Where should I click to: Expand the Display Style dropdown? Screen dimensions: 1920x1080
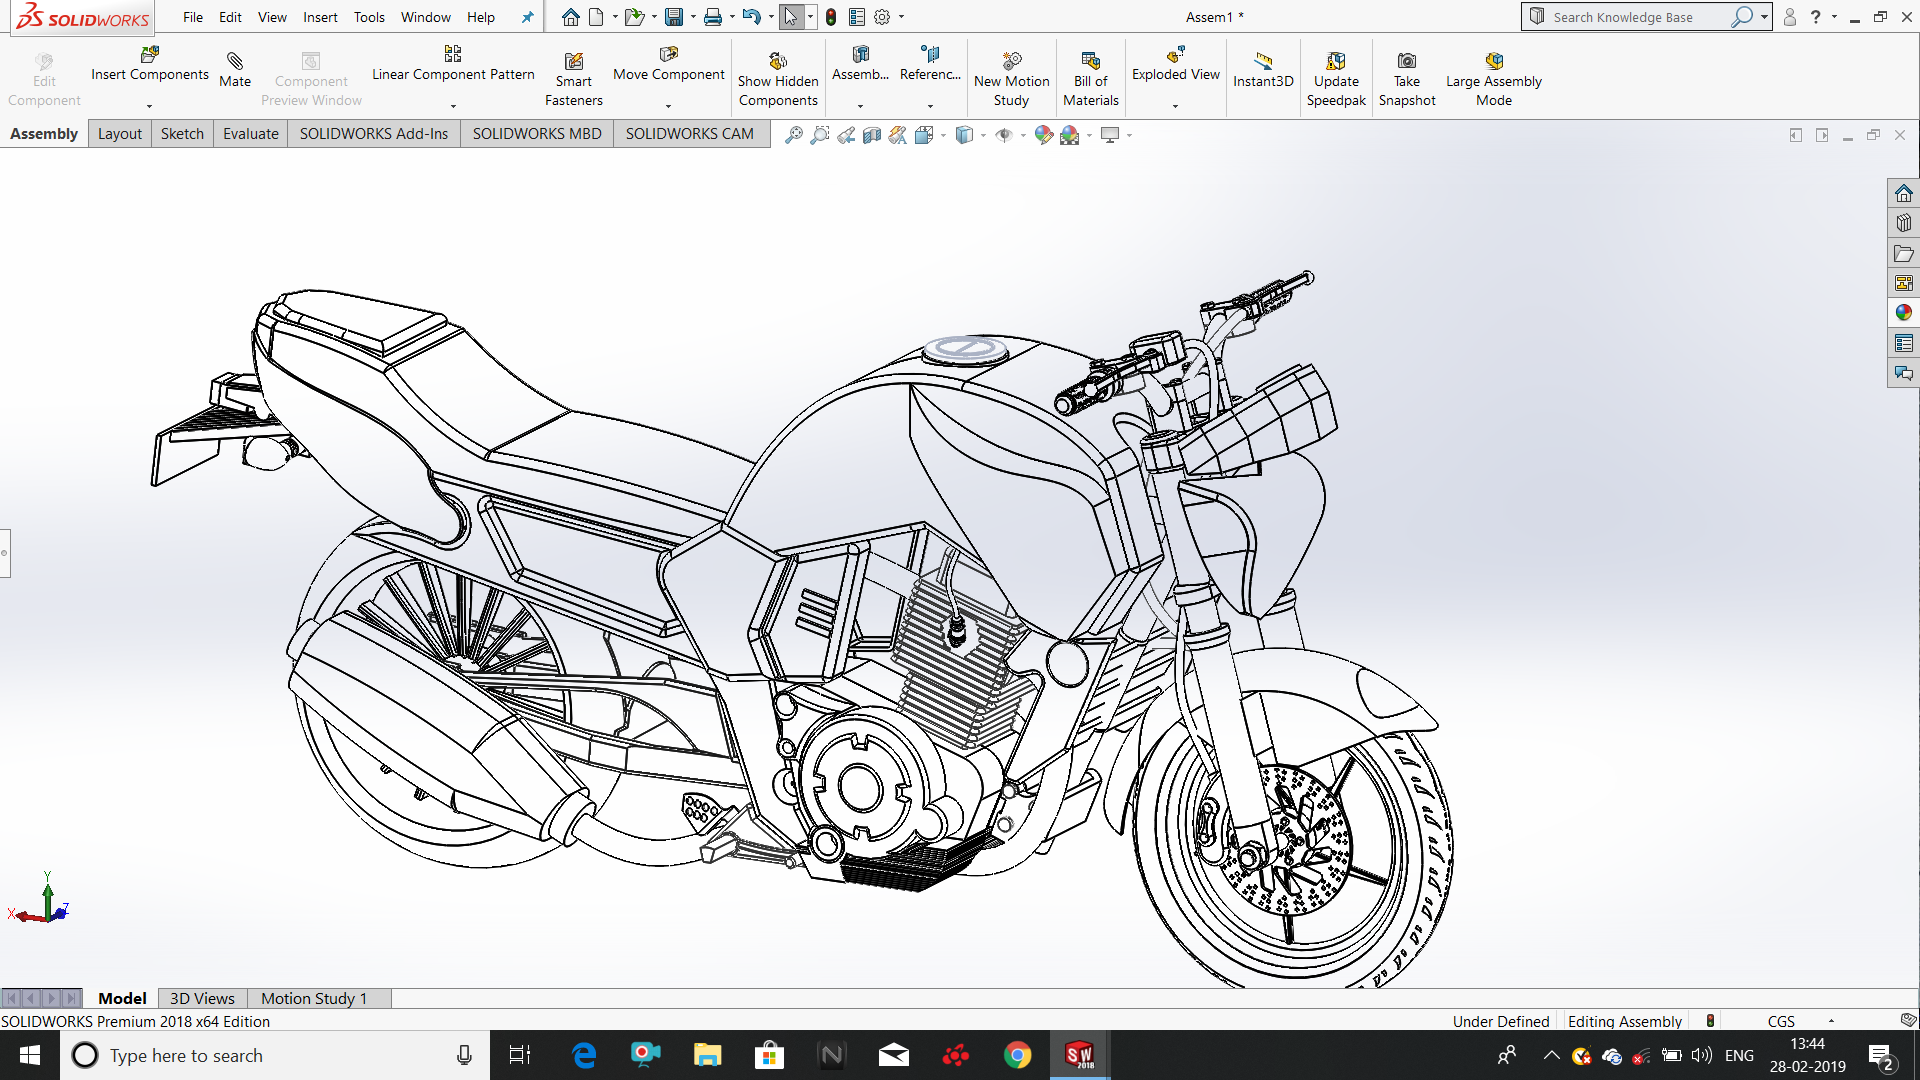(x=983, y=134)
